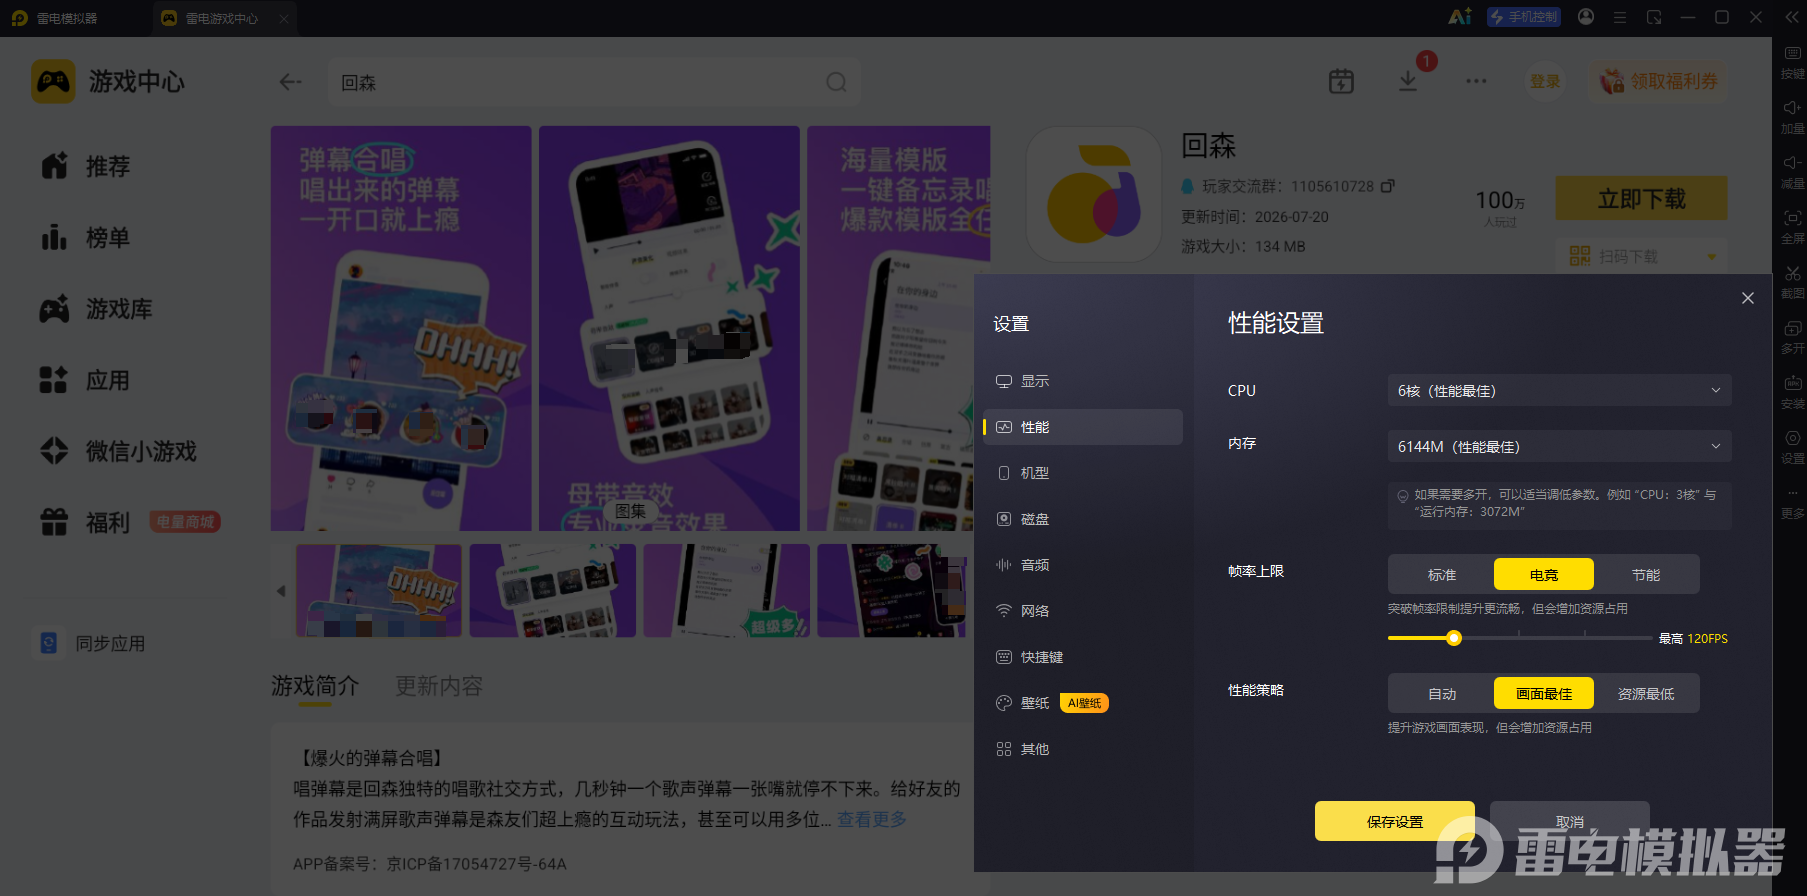Click the FPS limit slider handle
The width and height of the screenshot is (1807, 896).
(x=1454, y=638)
